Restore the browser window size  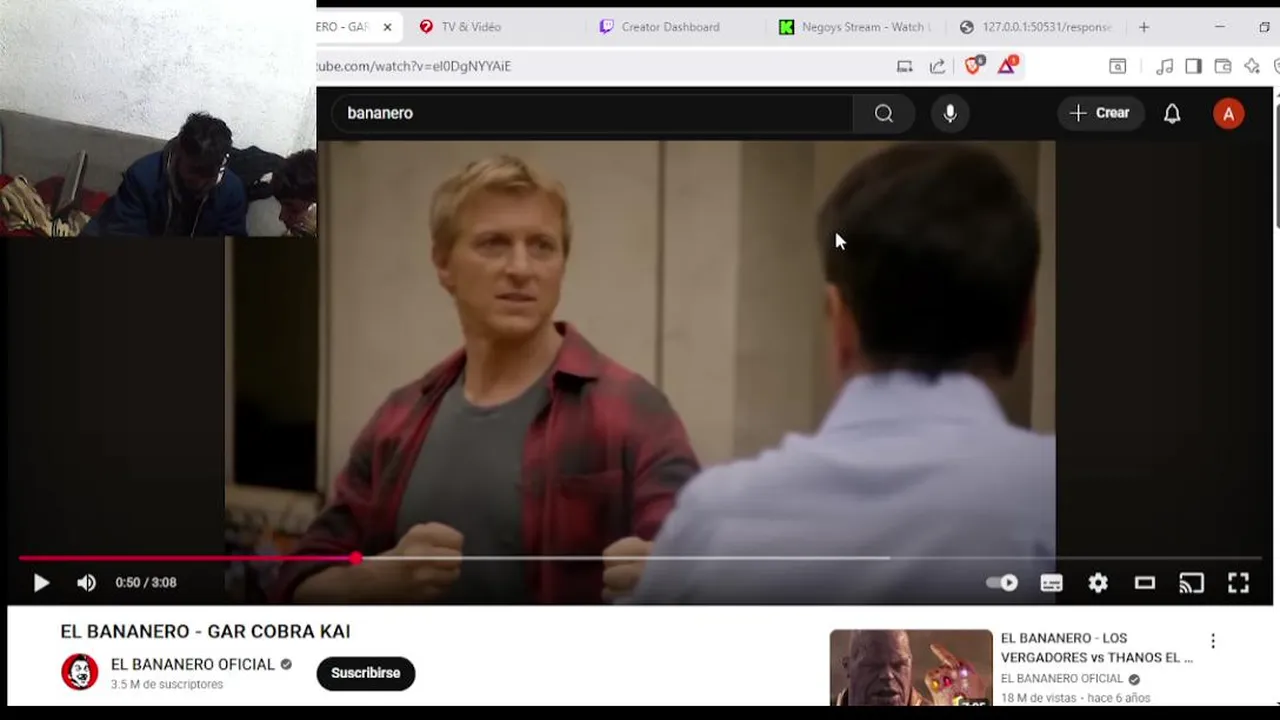1264,27
